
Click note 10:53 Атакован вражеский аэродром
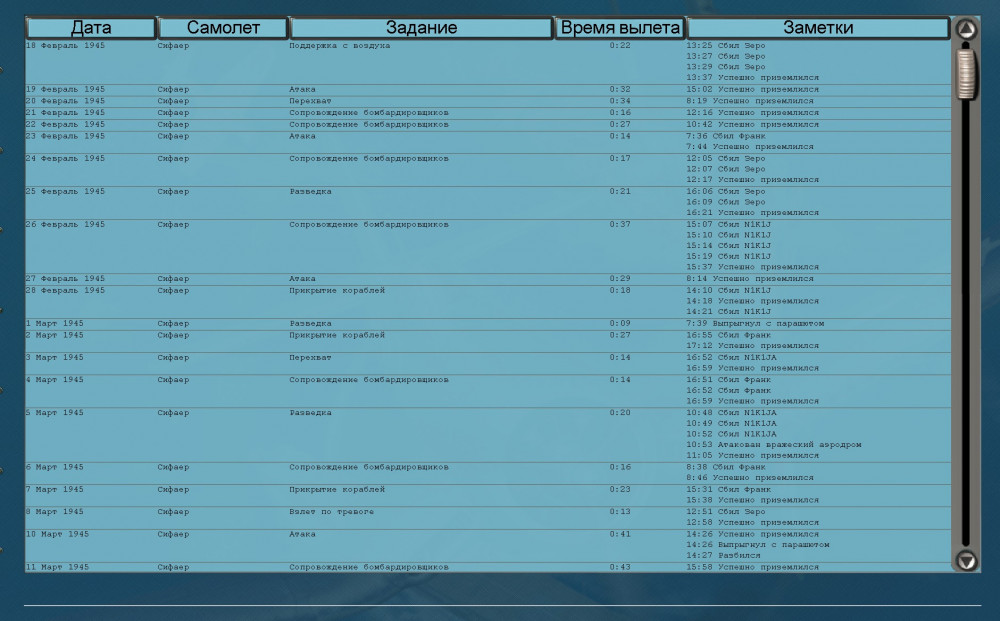point(774,445)
